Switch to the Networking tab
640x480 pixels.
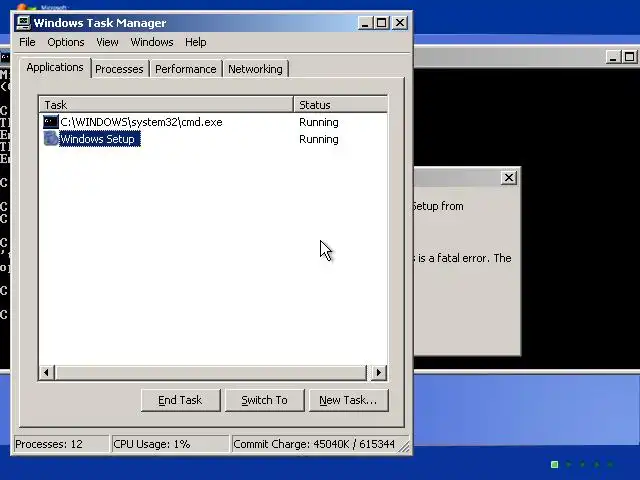[255, 69]
